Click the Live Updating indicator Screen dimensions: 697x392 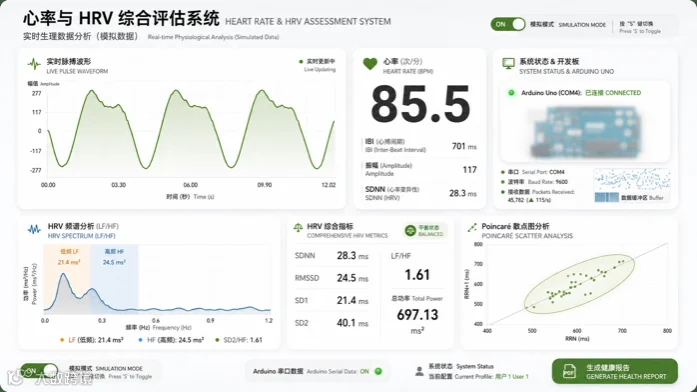tap(317, 65)
